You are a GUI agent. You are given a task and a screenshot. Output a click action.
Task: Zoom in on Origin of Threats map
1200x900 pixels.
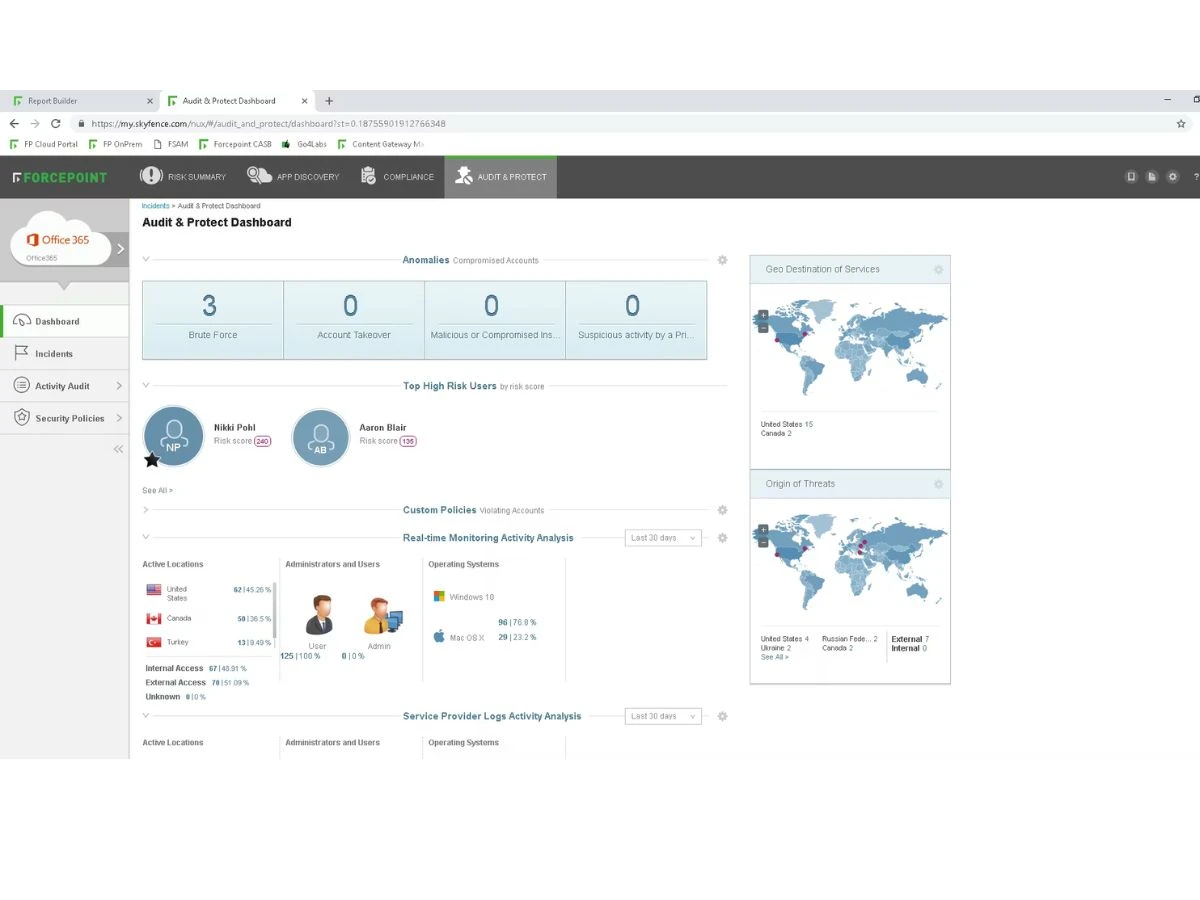763,529
